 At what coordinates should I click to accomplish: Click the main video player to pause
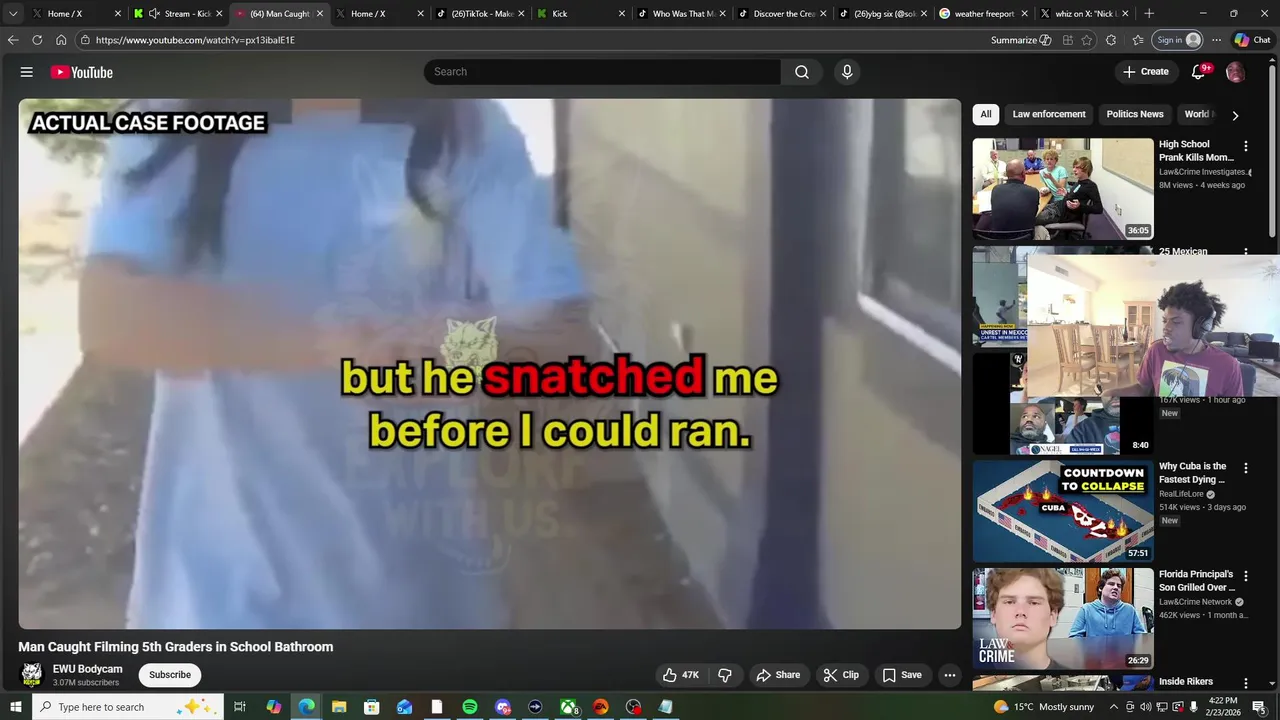(489, 364)
